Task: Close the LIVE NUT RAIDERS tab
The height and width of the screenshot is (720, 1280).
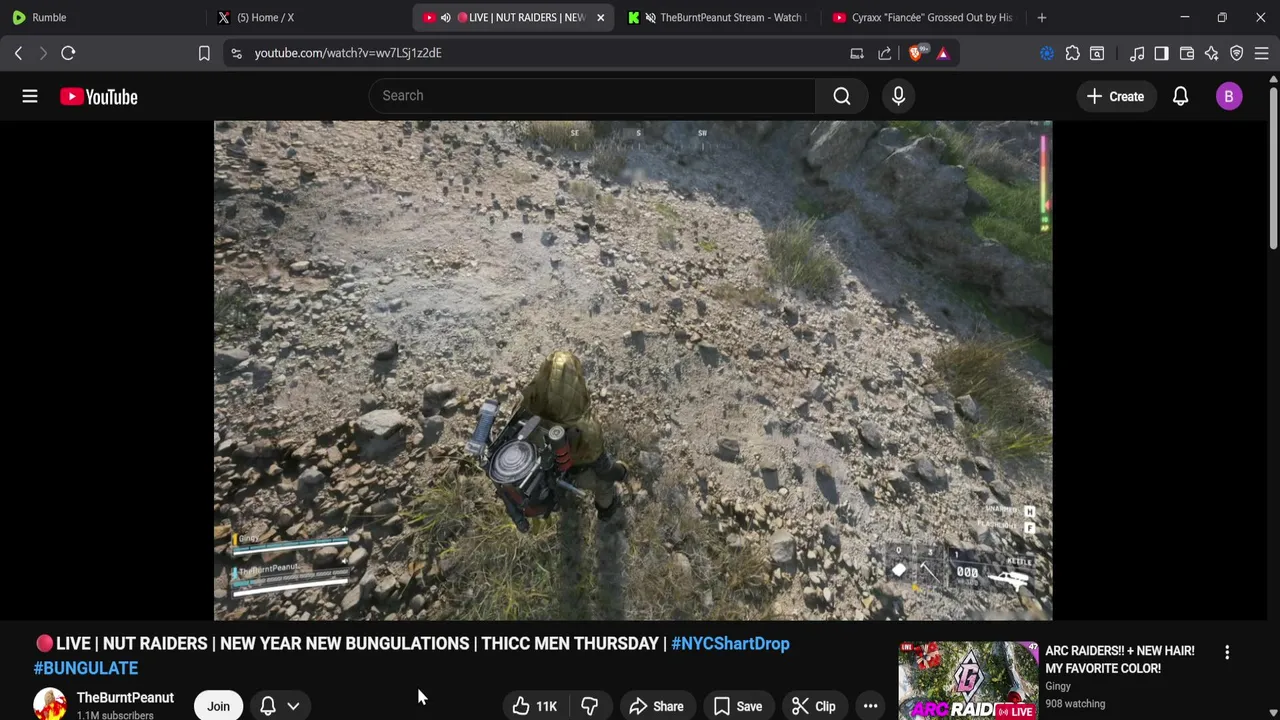Action: click(x=600, y=17)
